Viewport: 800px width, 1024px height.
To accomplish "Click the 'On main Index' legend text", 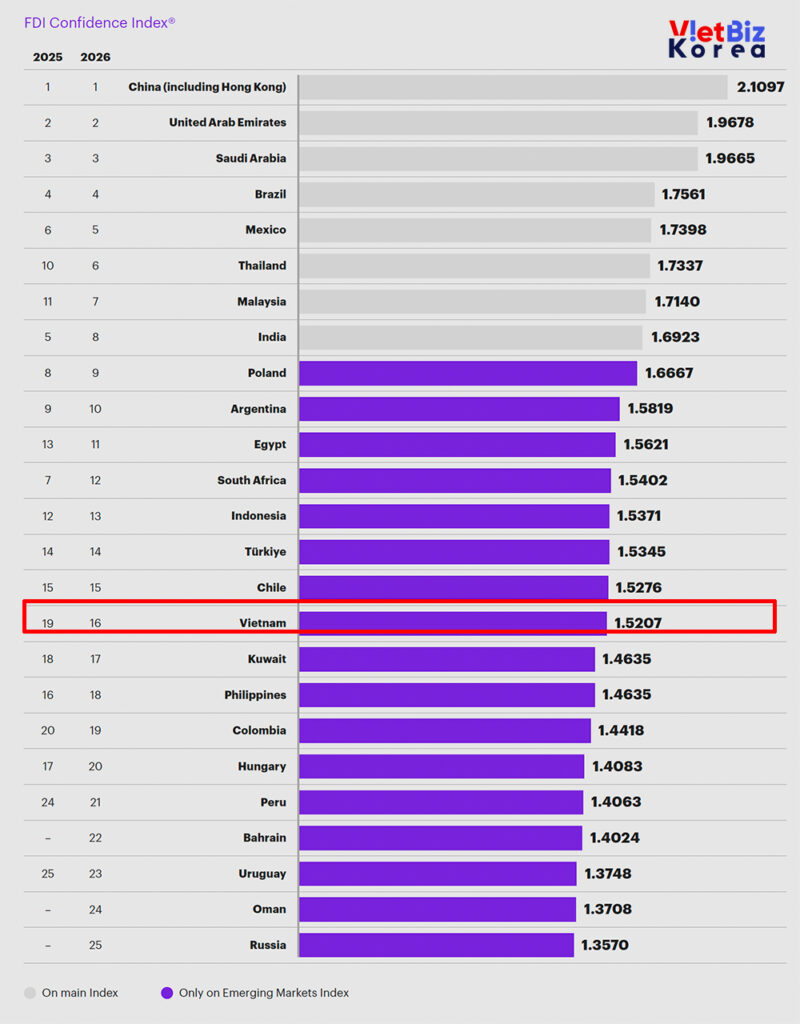I will [x=80, y=993].
